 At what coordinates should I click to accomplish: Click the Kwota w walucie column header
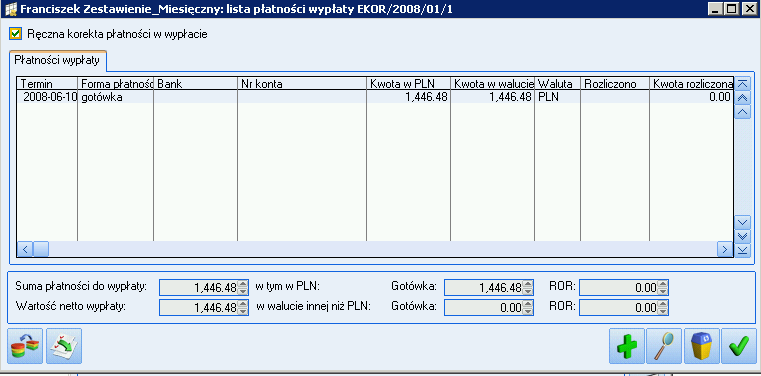[492, 83]
